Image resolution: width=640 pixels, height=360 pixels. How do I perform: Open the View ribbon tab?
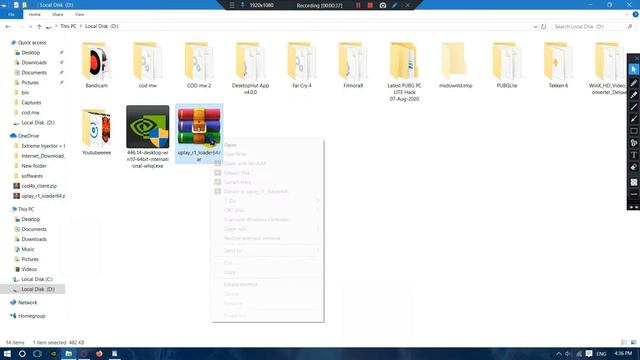click(x=79, y=14)
